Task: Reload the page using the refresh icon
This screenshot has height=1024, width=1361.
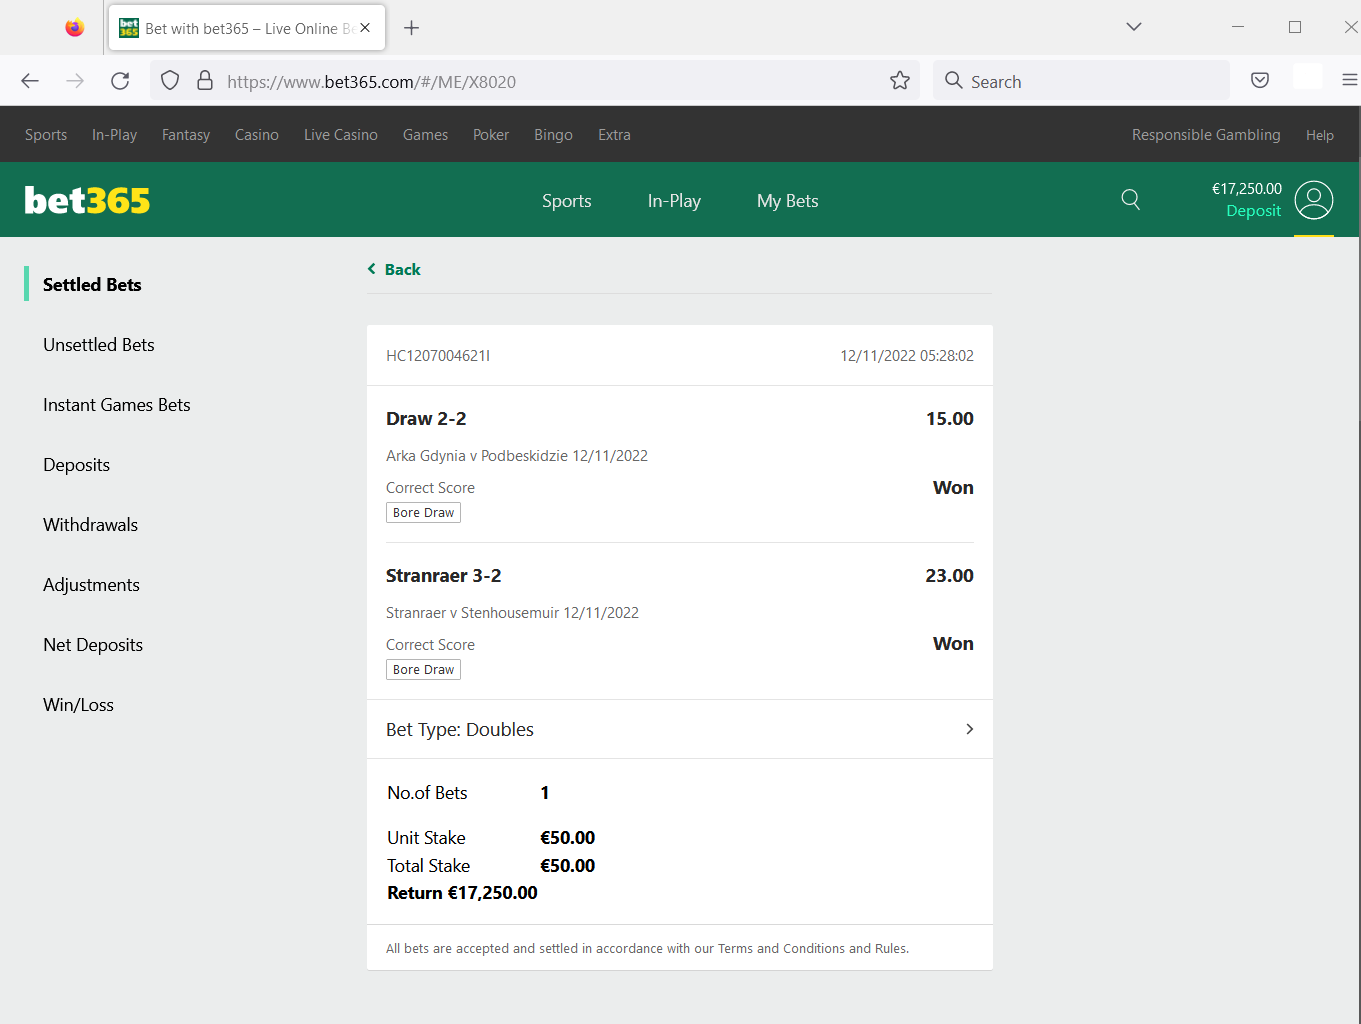Action: [120, 81]
